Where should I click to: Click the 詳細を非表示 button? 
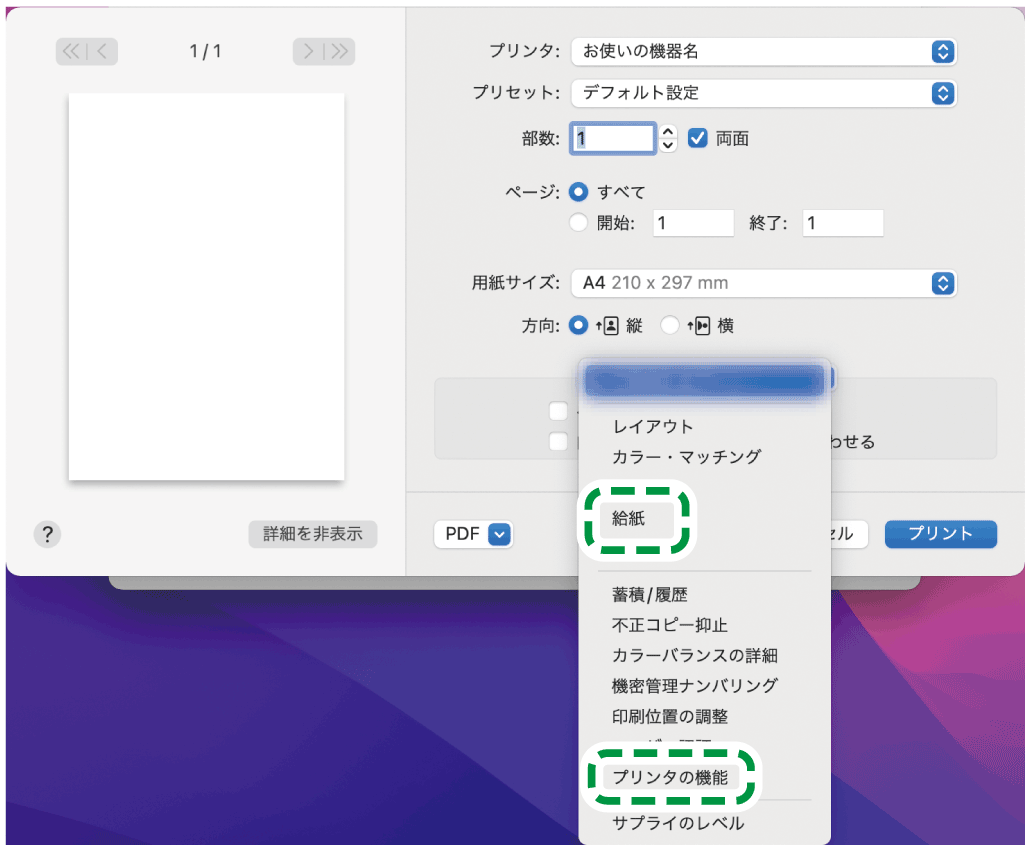pyautogui.click(x=312, y=534)
